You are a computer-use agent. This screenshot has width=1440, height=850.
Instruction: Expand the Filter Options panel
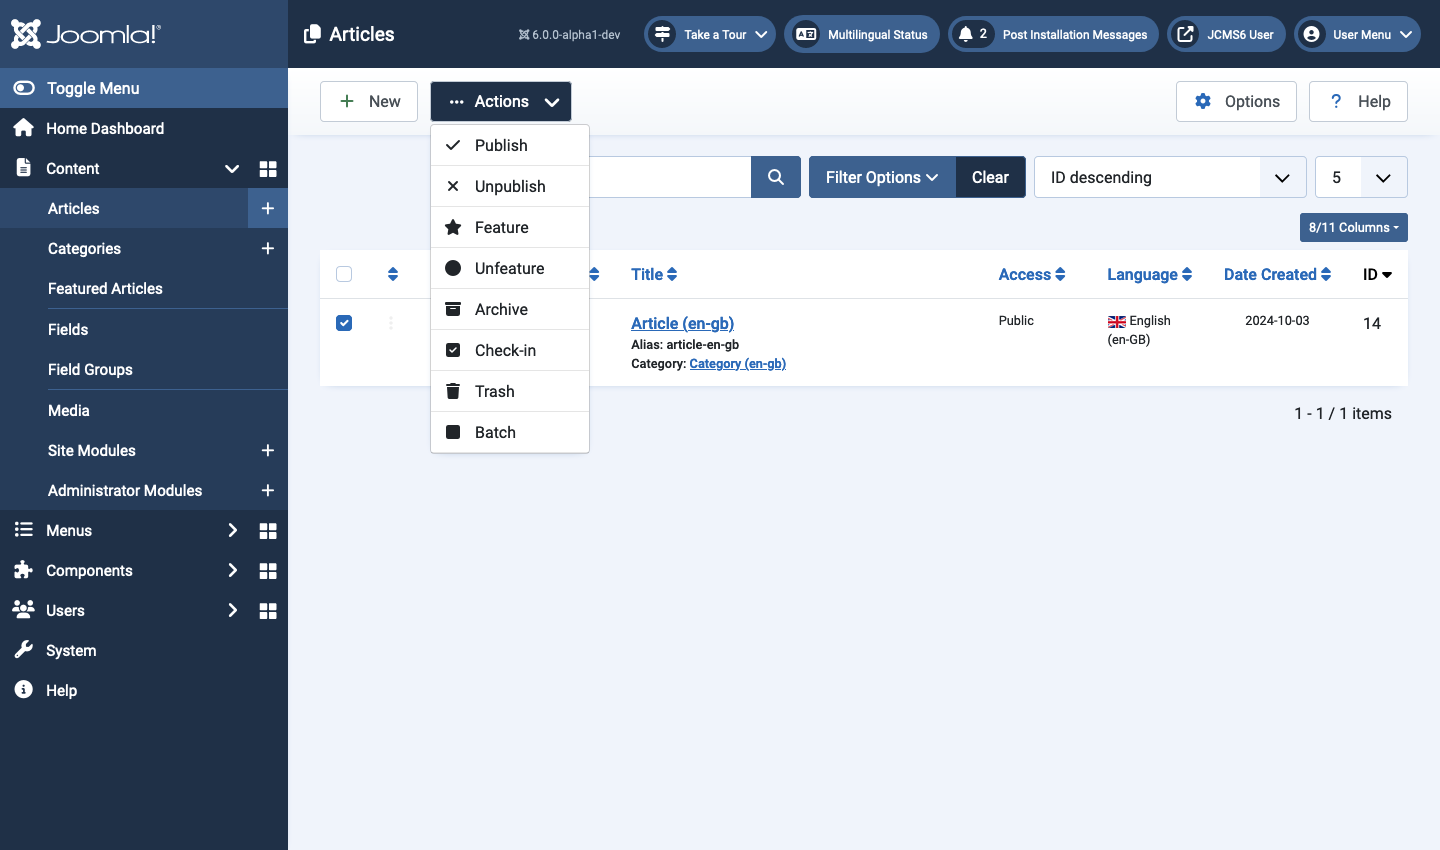point(881,177)
